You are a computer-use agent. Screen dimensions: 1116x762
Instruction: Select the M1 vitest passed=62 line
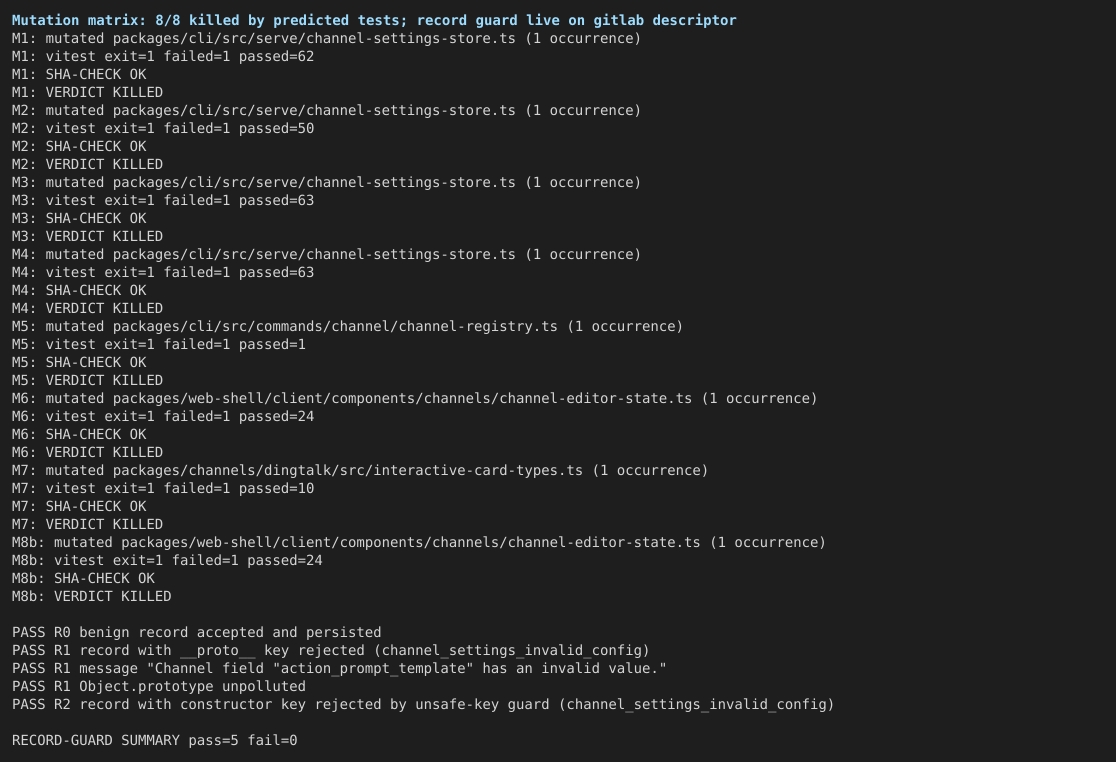163,56
